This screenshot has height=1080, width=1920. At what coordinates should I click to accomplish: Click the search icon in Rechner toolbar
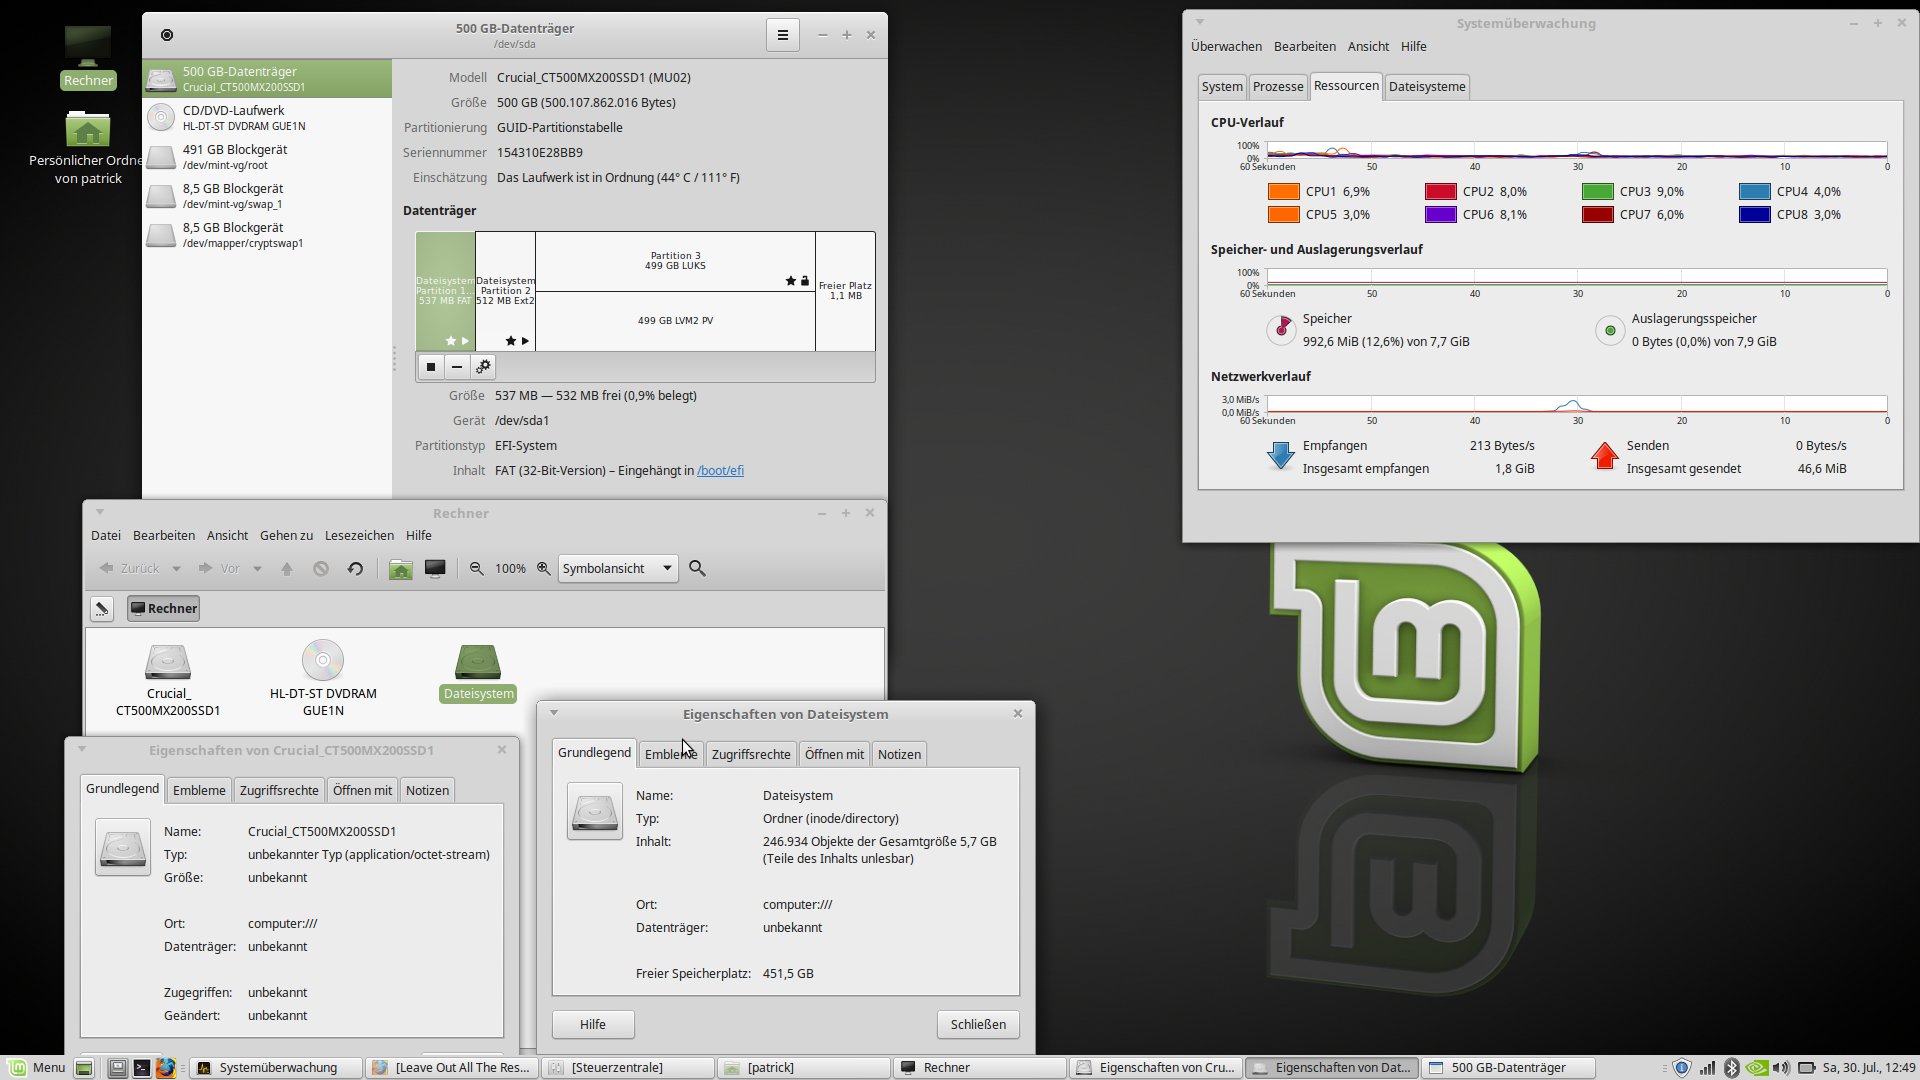697,569
